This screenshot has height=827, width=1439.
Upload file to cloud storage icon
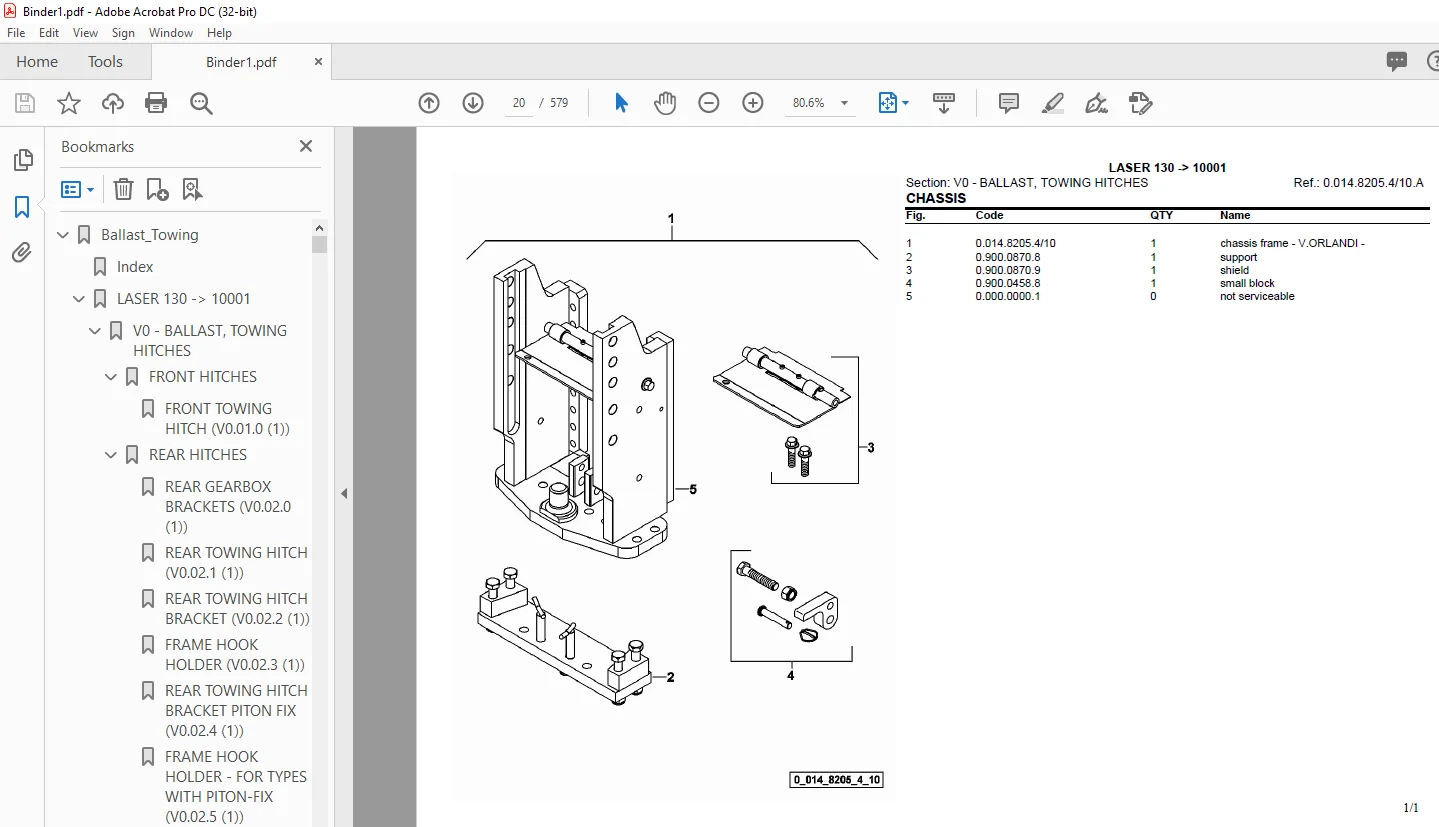point(113,103)
